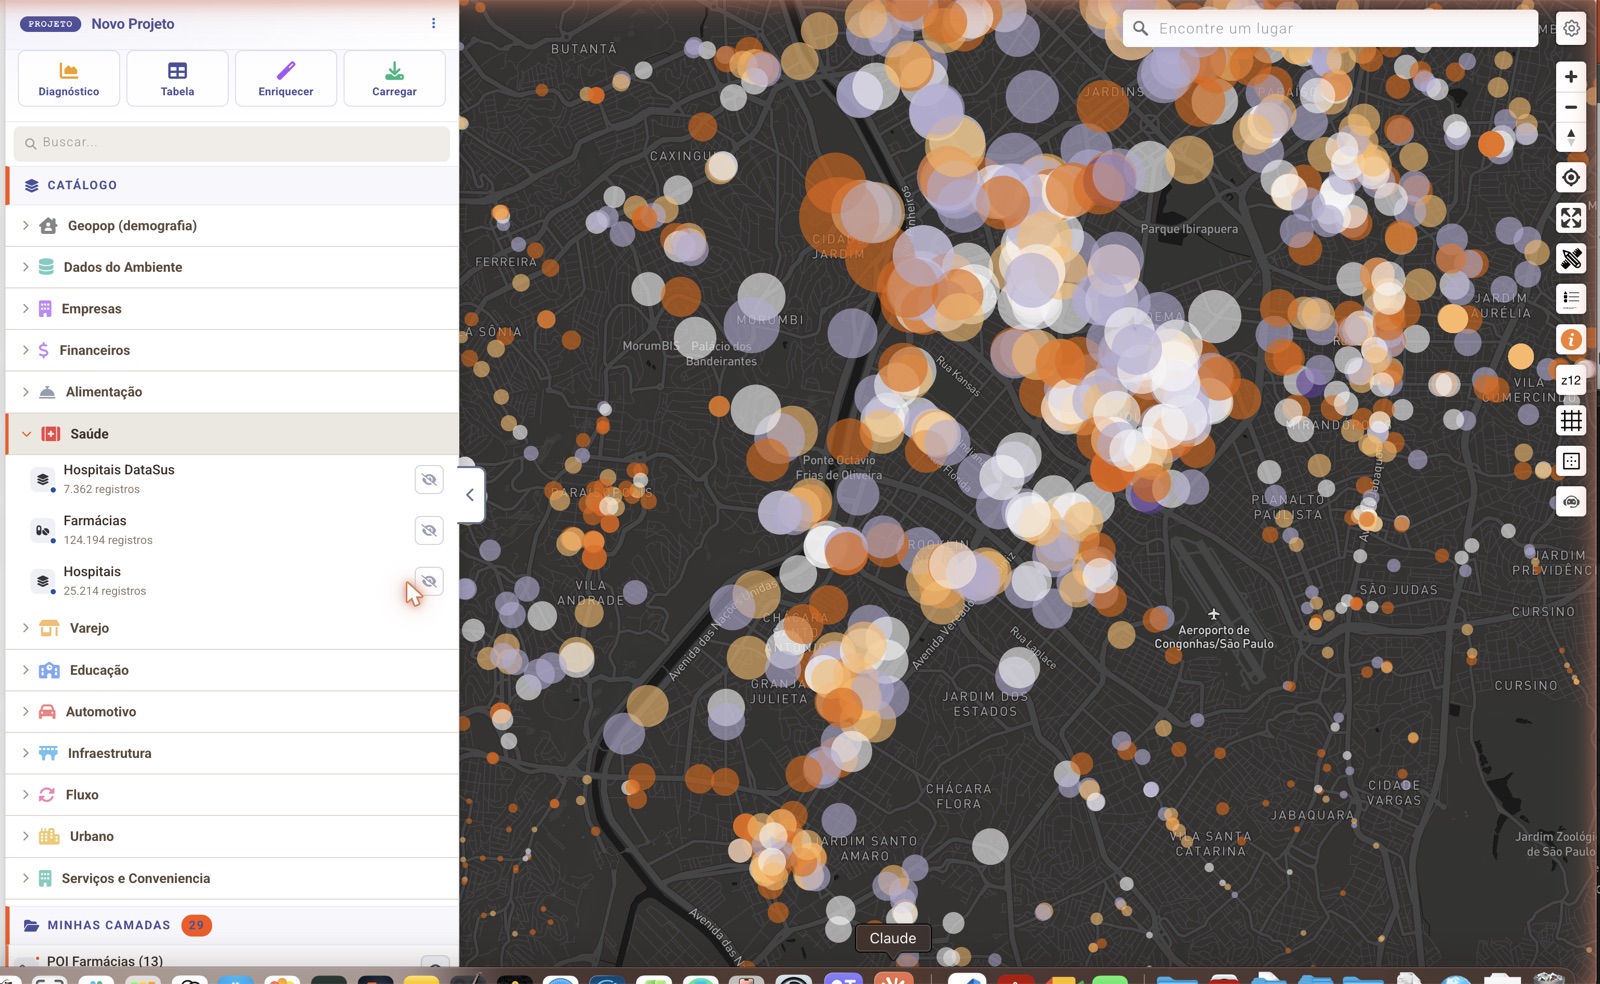Open the Diagnóstico panel
The height and width of the screenshot is (984, 1600).
click(x=69, y=78)
